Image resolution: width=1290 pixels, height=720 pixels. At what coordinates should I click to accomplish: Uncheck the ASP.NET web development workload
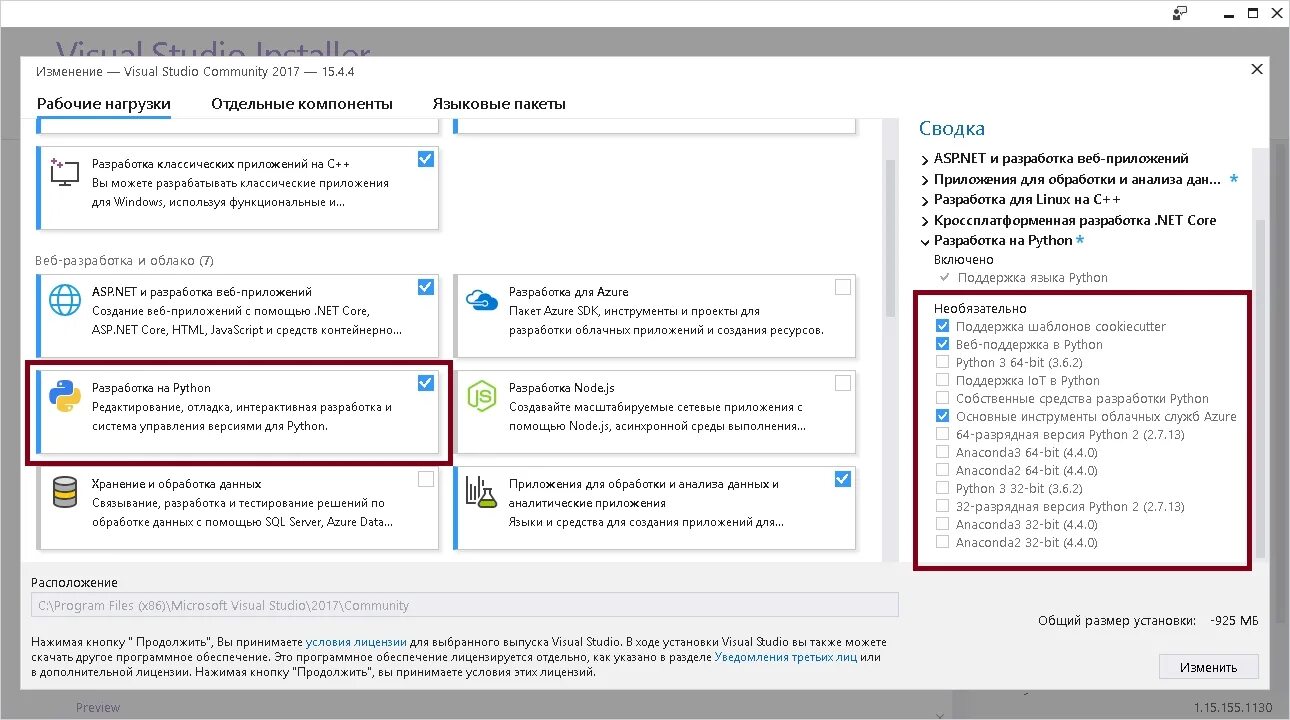pyautogui.click(x=426, y=287)
